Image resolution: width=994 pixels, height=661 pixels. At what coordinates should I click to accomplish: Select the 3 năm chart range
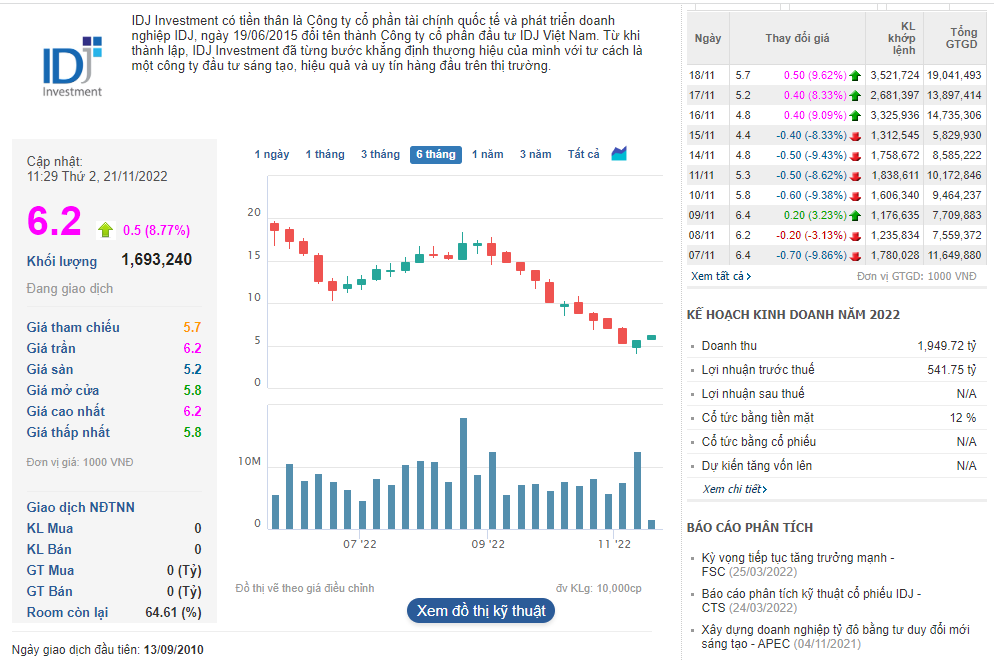tap(536, 154)
